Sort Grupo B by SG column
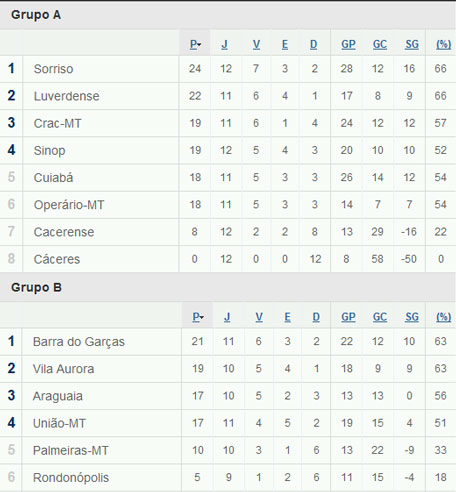This screenshot has width=456, height=492. click(x=412, y=317)
